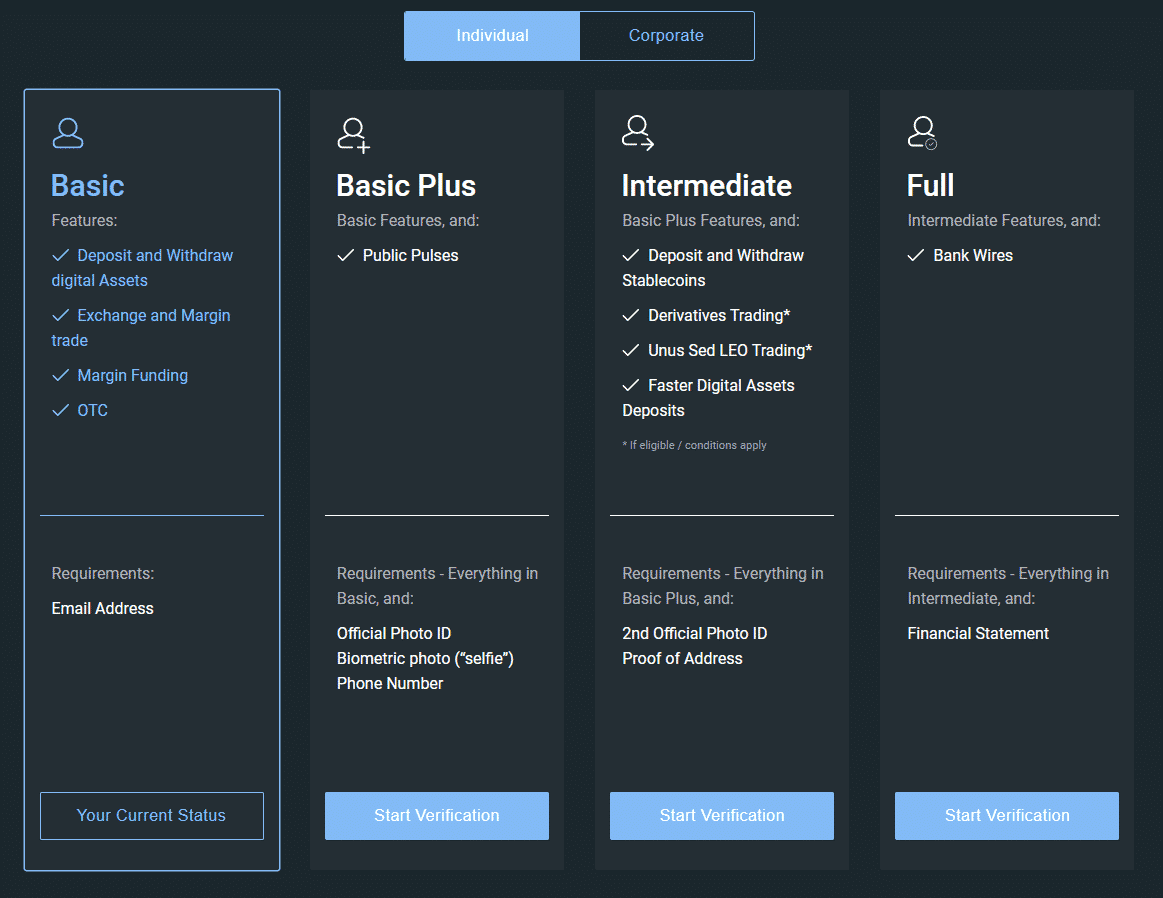Image resolution: width=1163 pixels, height=898 pixels.
Task: Click the Basic Plus user-plus icon
Action: pyautogui.click(x=353, y=134)
